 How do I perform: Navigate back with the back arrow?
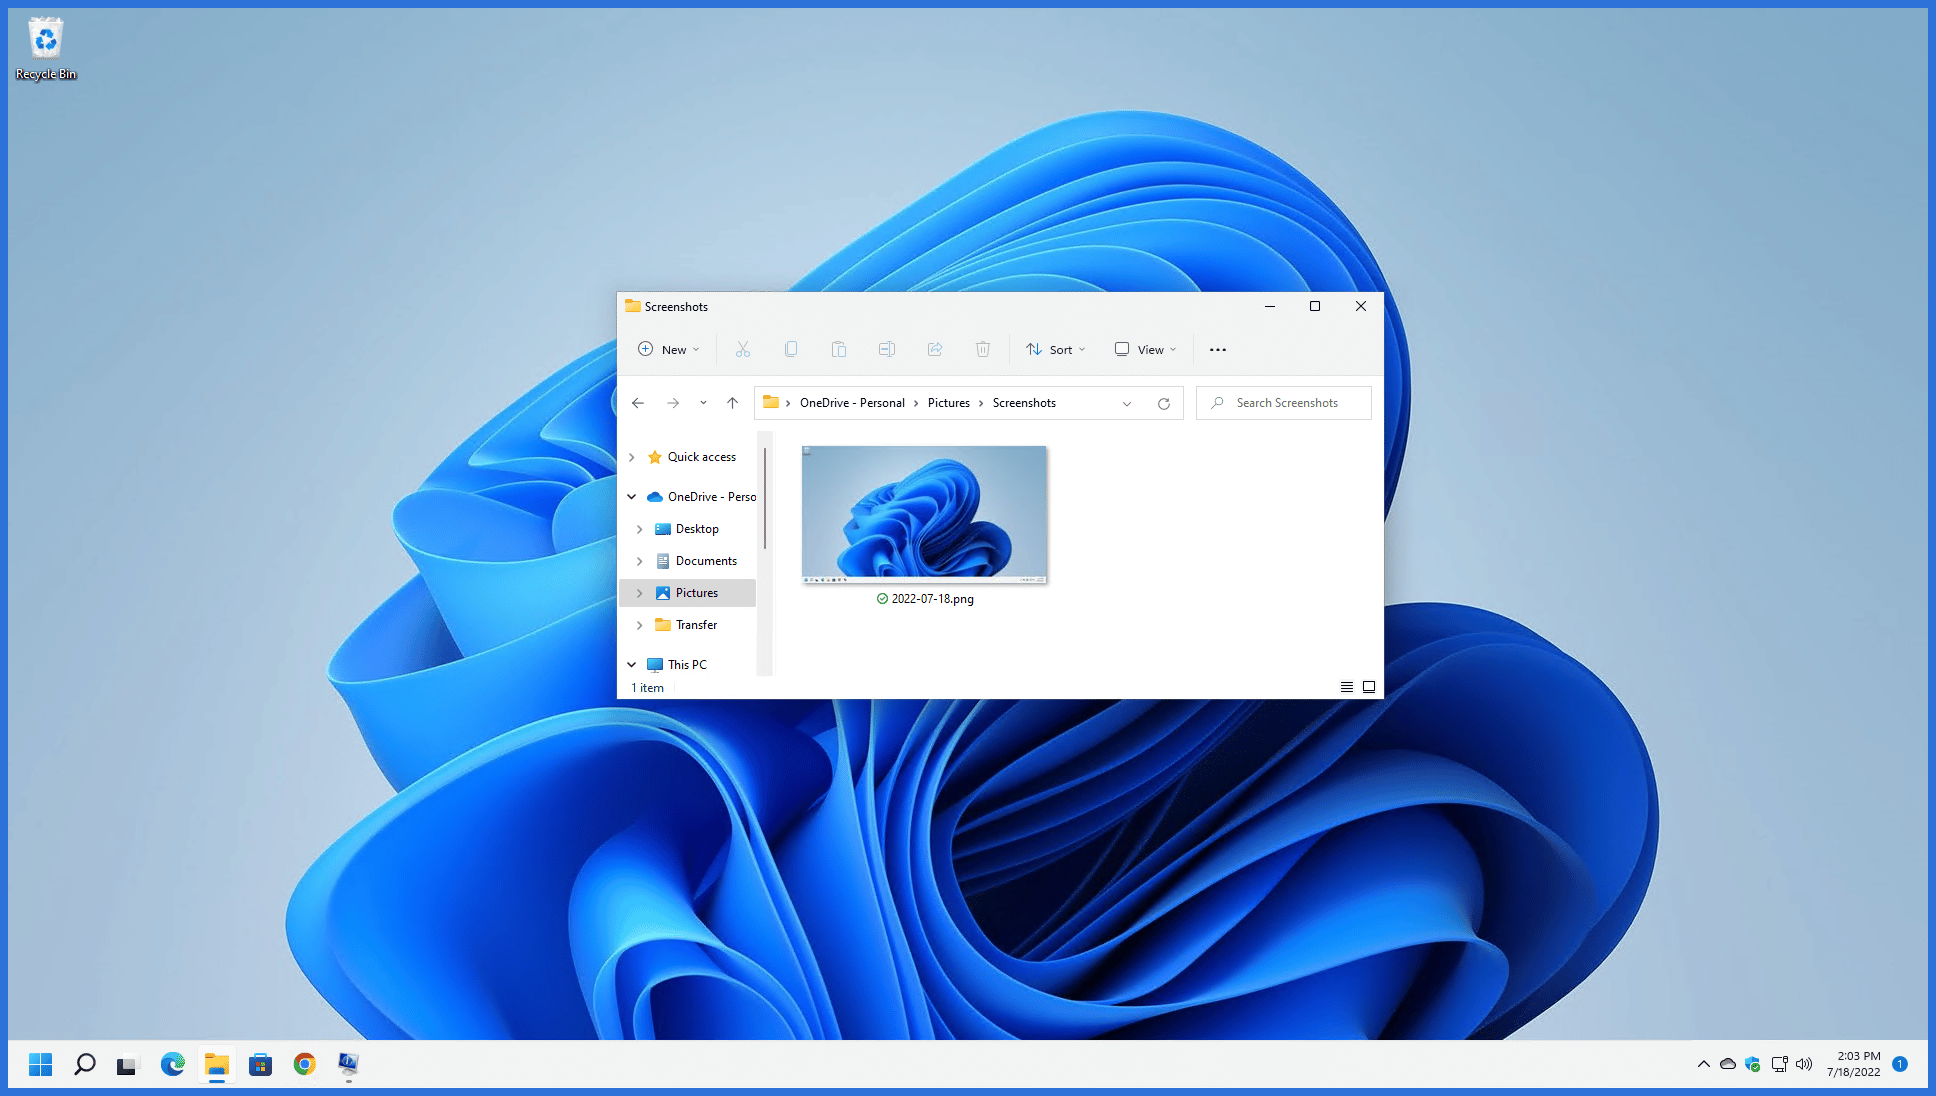[638, 403]
